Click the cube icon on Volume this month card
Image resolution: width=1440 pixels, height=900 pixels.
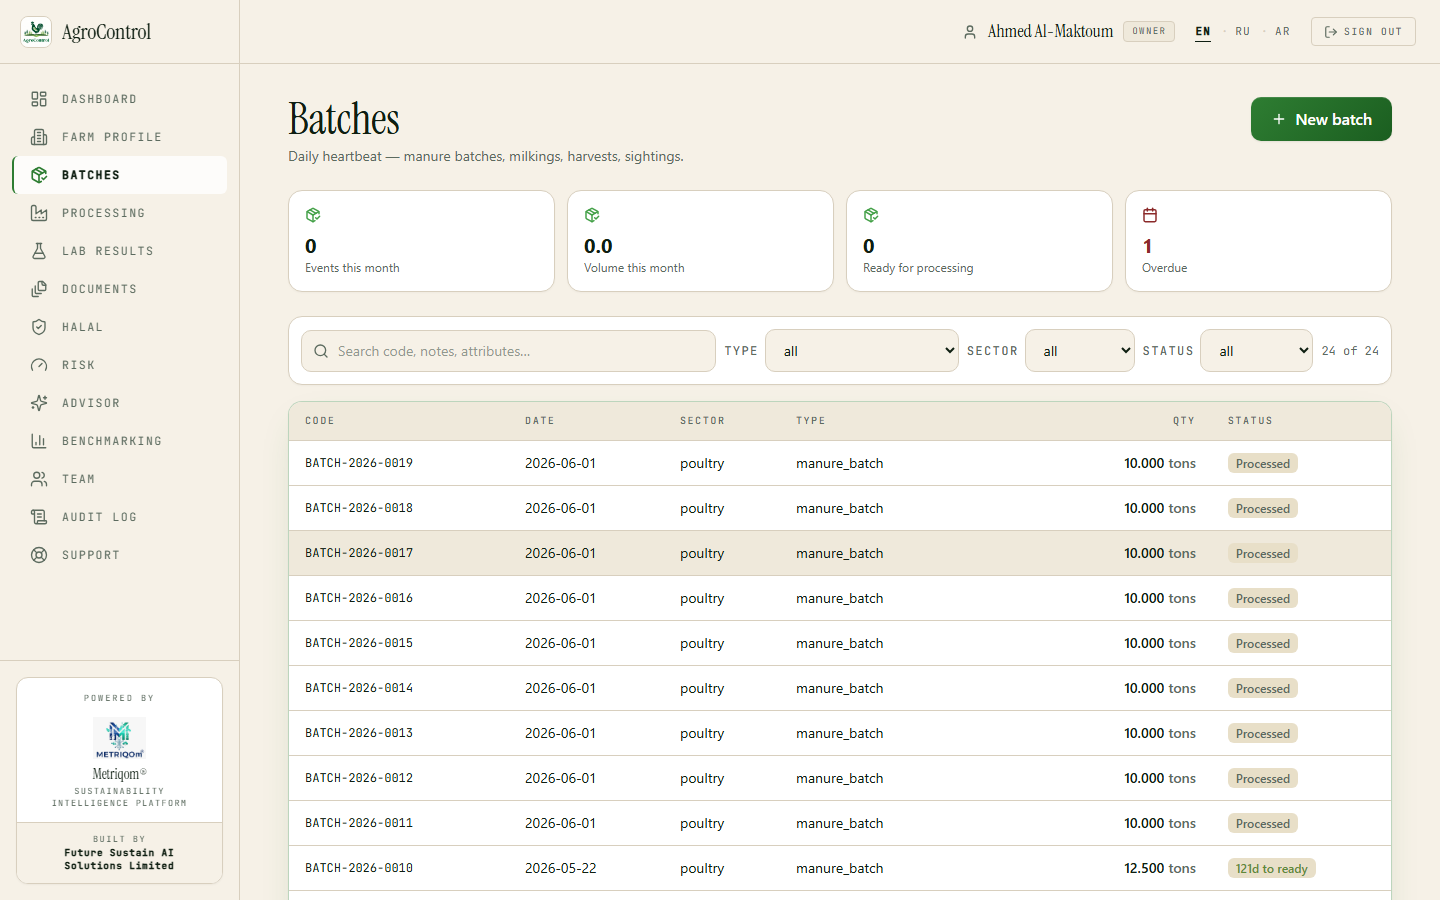tap(592, 215)
